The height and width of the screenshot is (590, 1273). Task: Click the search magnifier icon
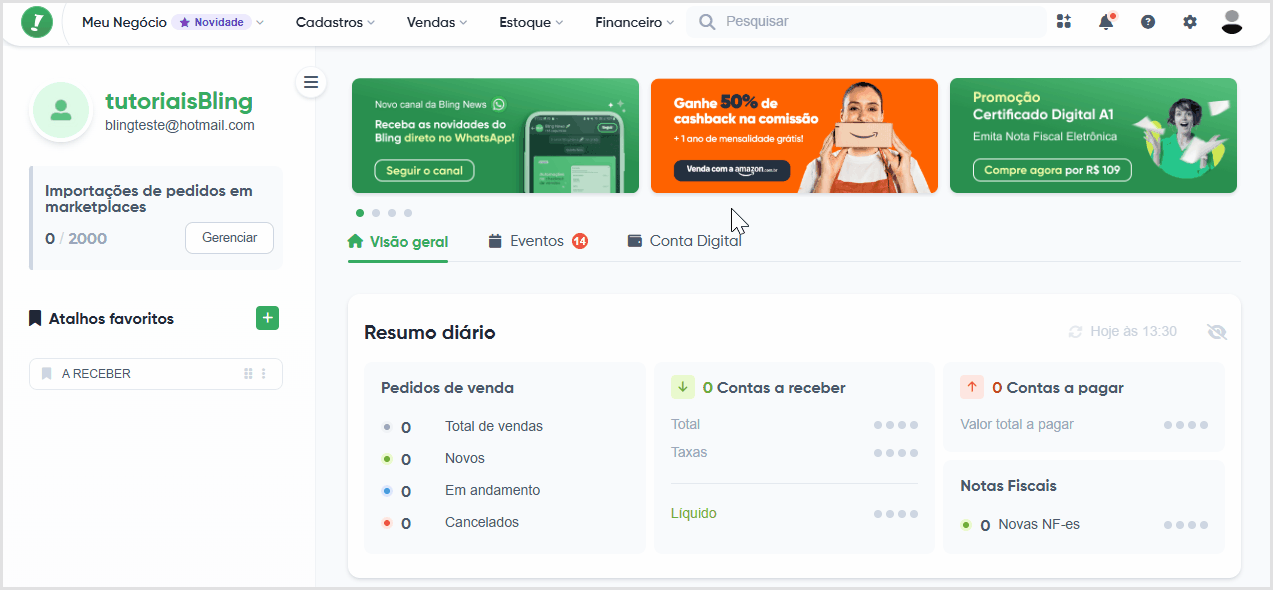(x=707, y=22)
